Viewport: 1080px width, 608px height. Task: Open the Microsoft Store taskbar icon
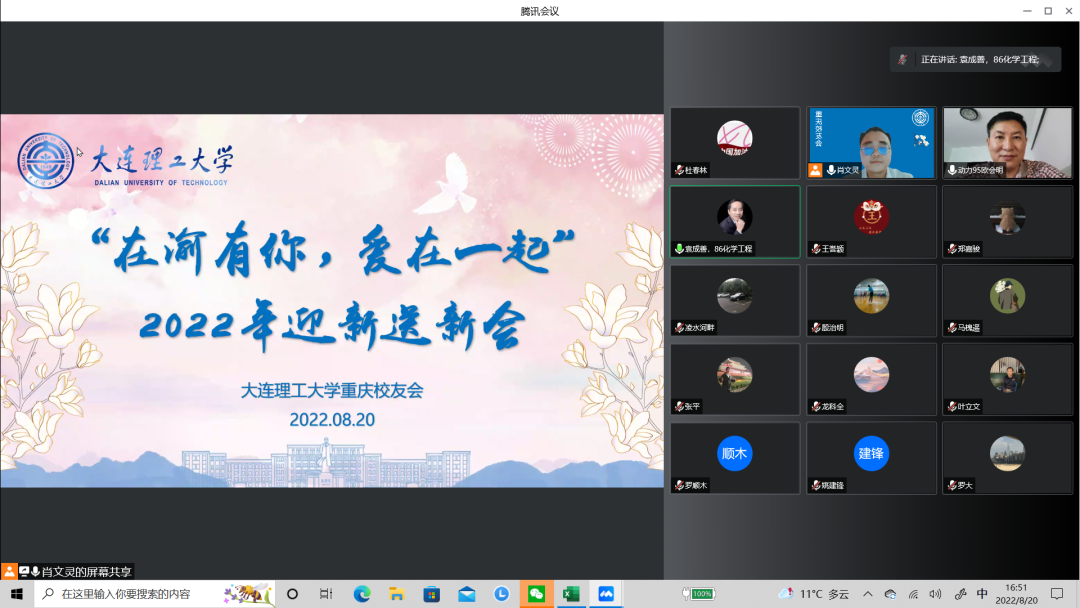tap(432, 594)
